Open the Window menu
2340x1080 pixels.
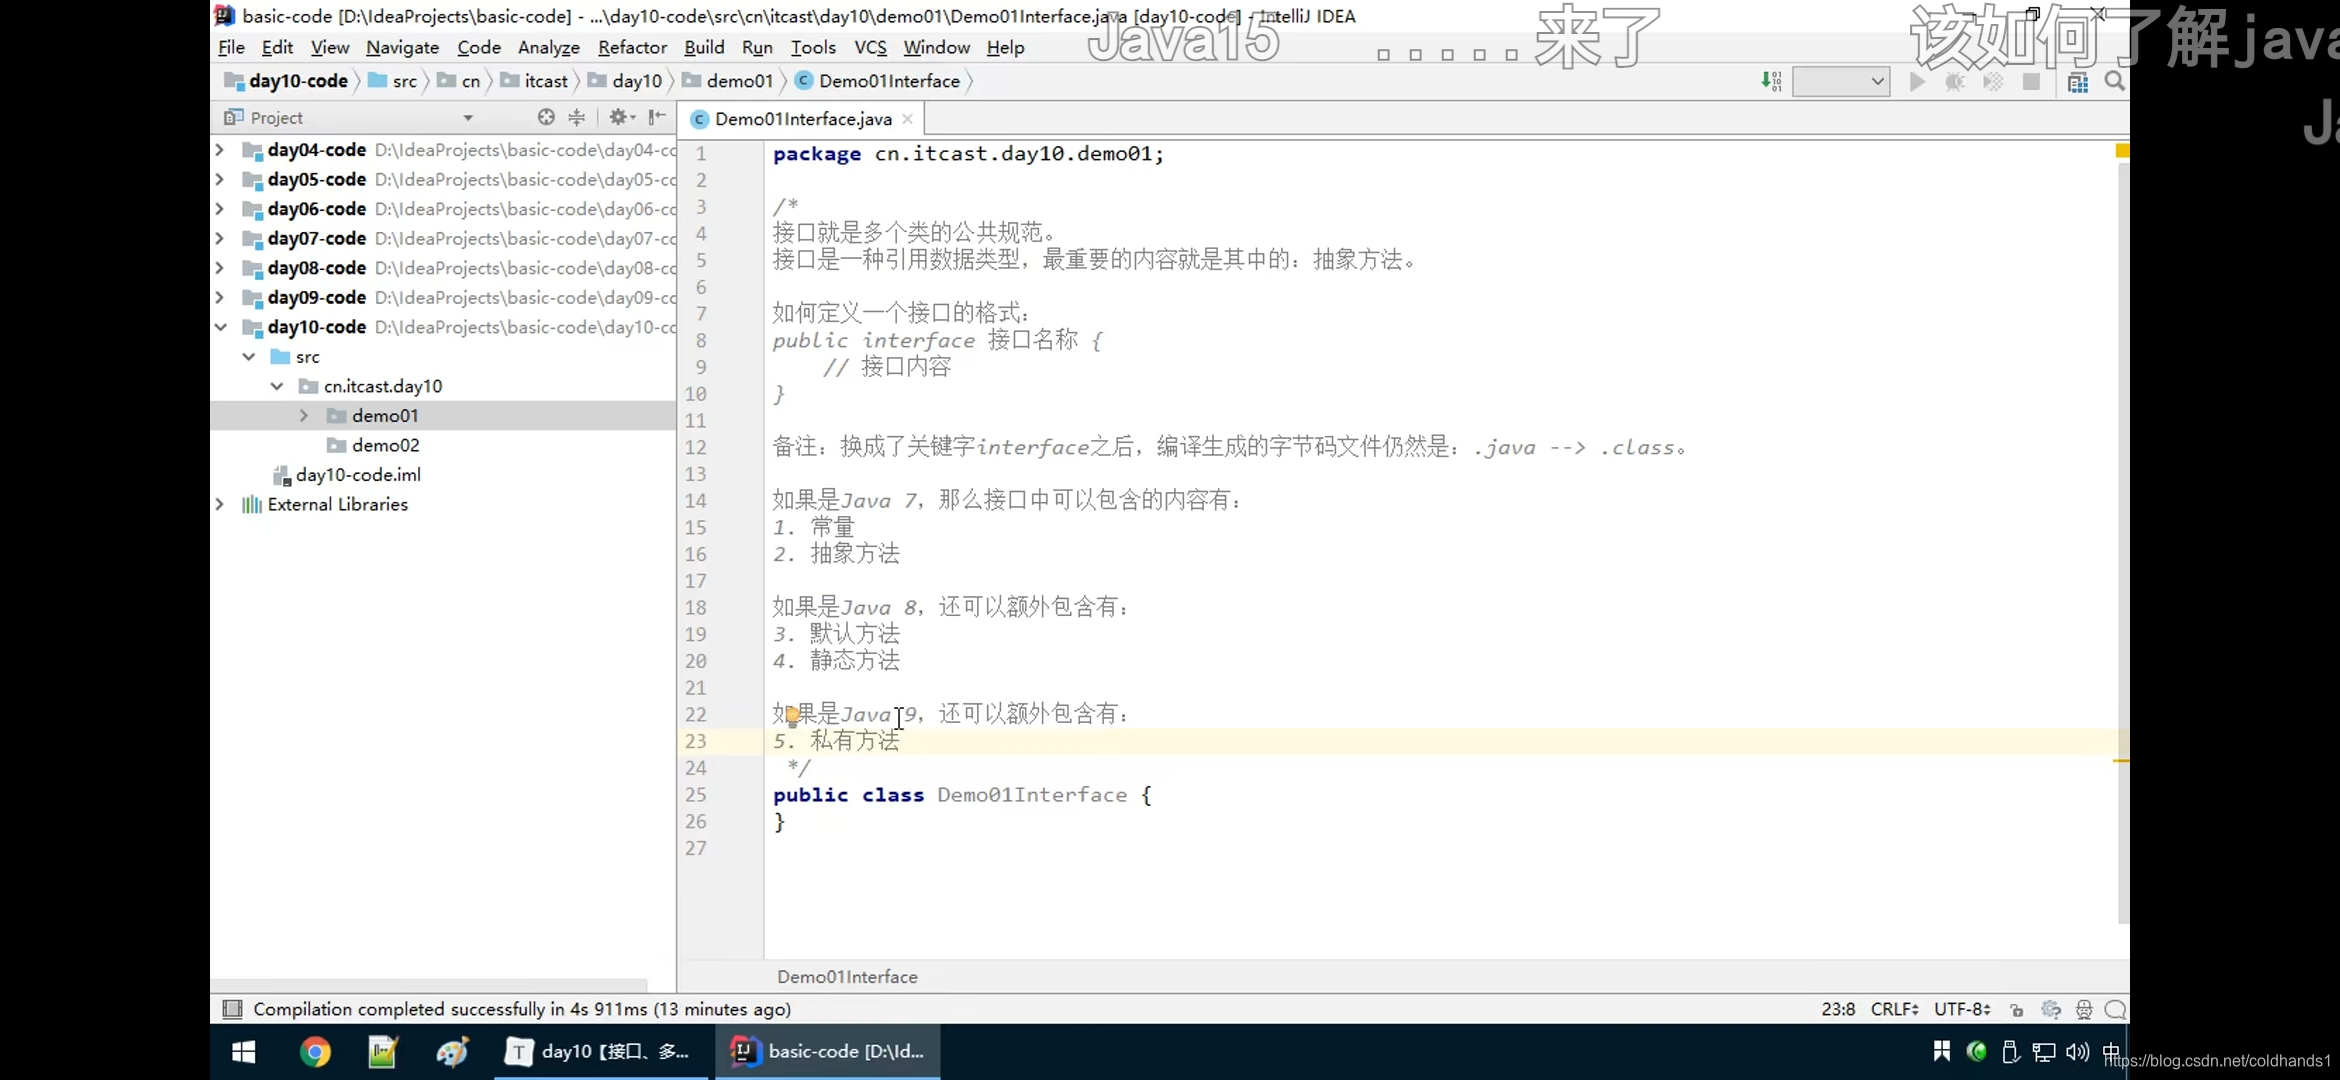(936, 47)
